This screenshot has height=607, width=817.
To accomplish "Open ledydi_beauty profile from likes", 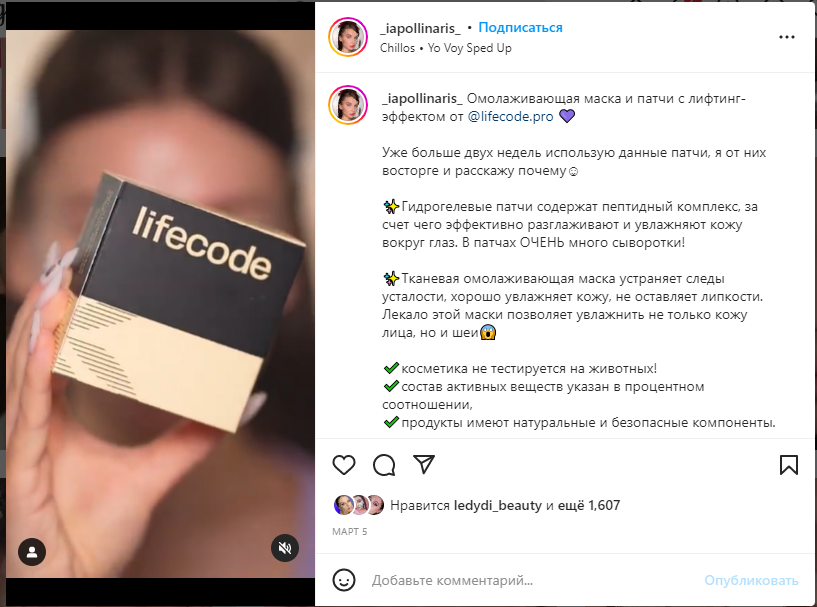I will 498,505.
